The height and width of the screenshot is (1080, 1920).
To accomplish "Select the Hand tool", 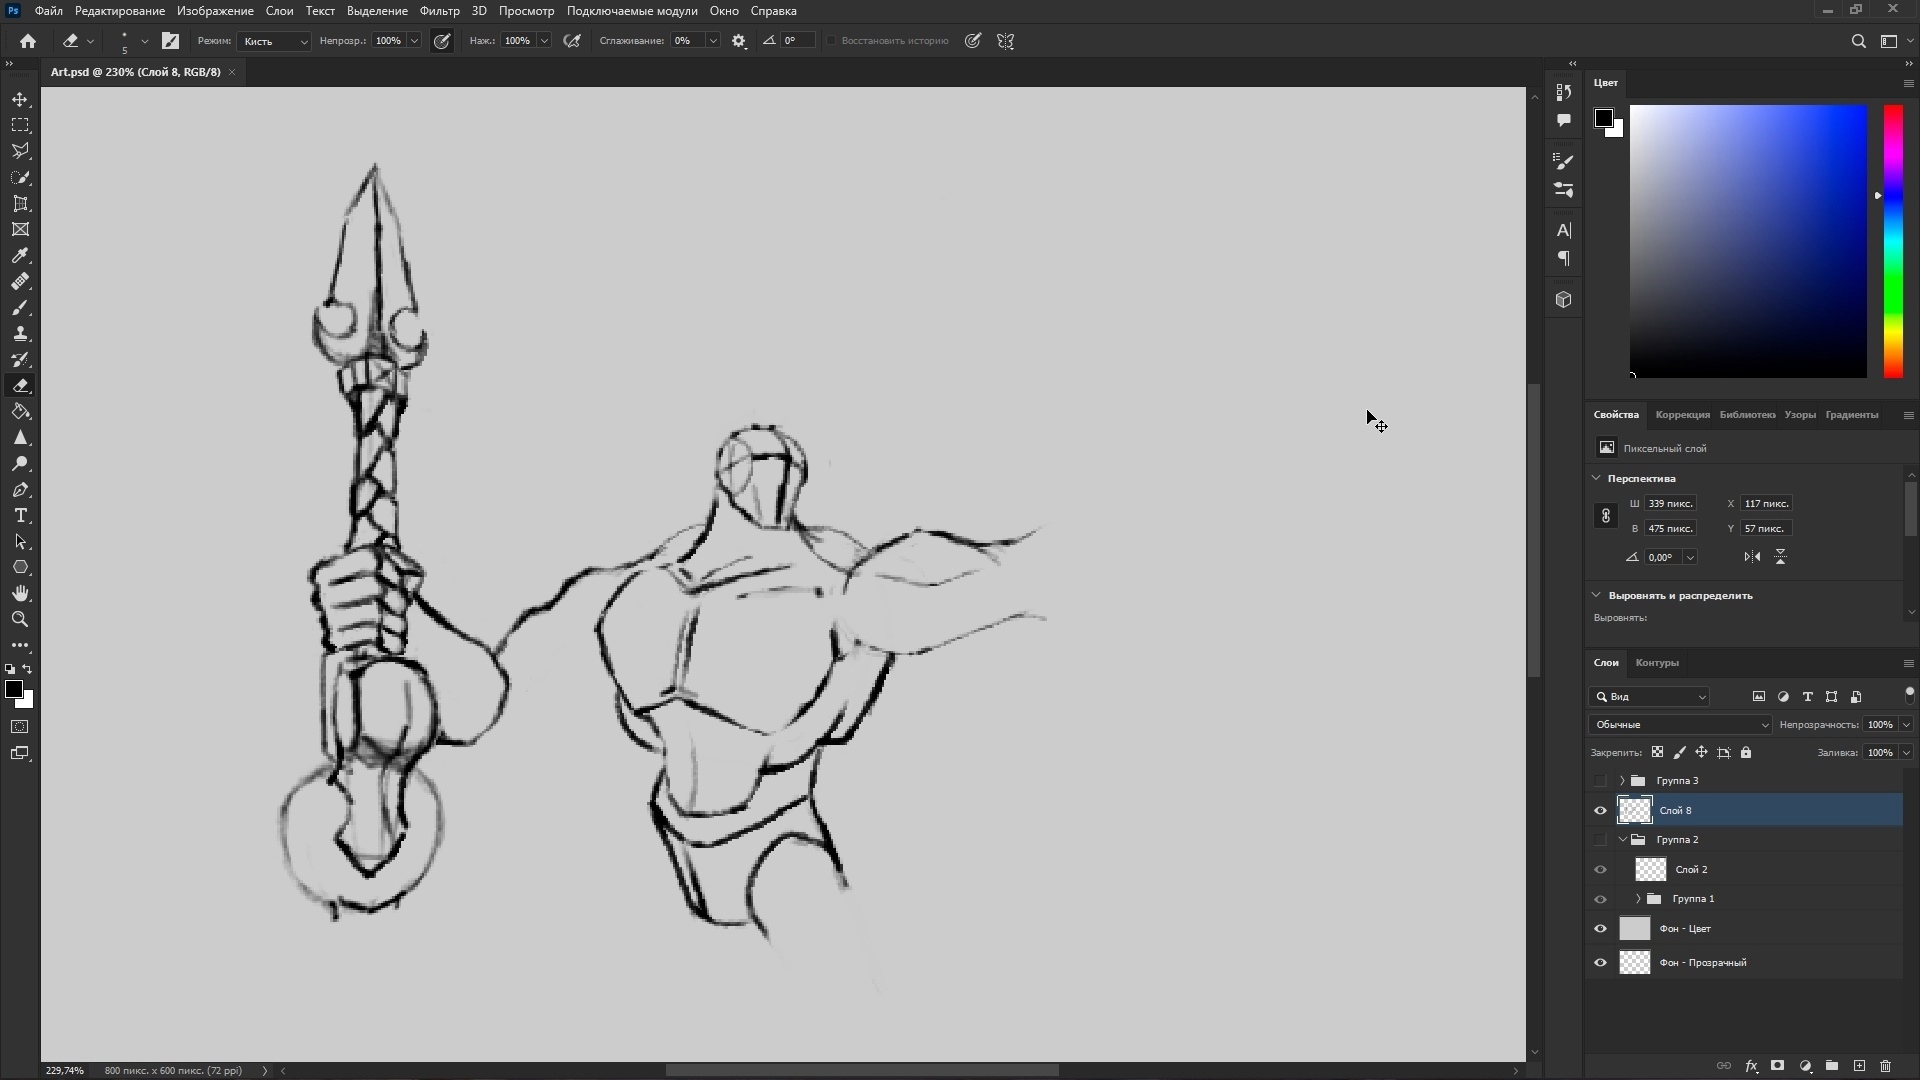I will (20, 593).
